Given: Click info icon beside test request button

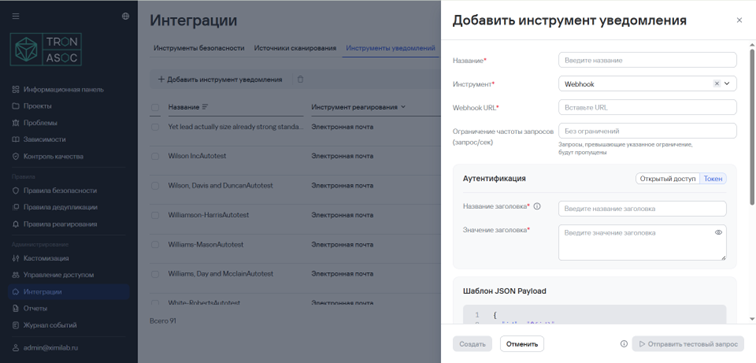Looking at the screenshot, I should (x=624, y=344).
